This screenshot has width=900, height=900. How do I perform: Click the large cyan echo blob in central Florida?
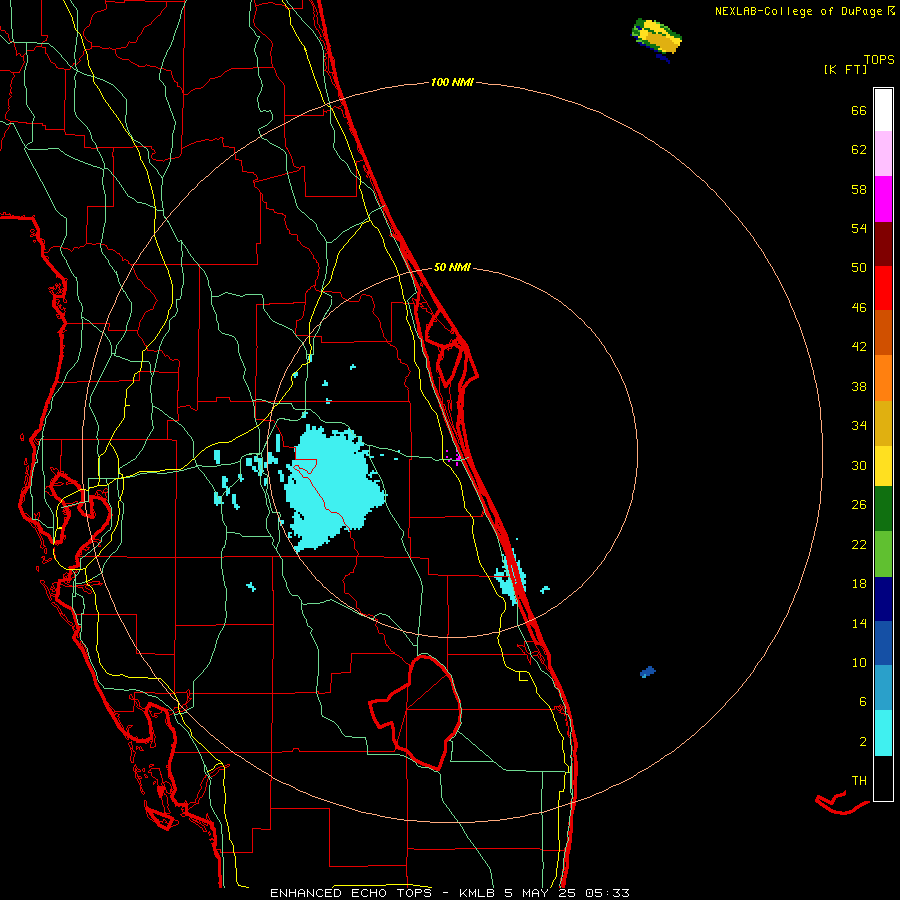(x=336, y=488)
